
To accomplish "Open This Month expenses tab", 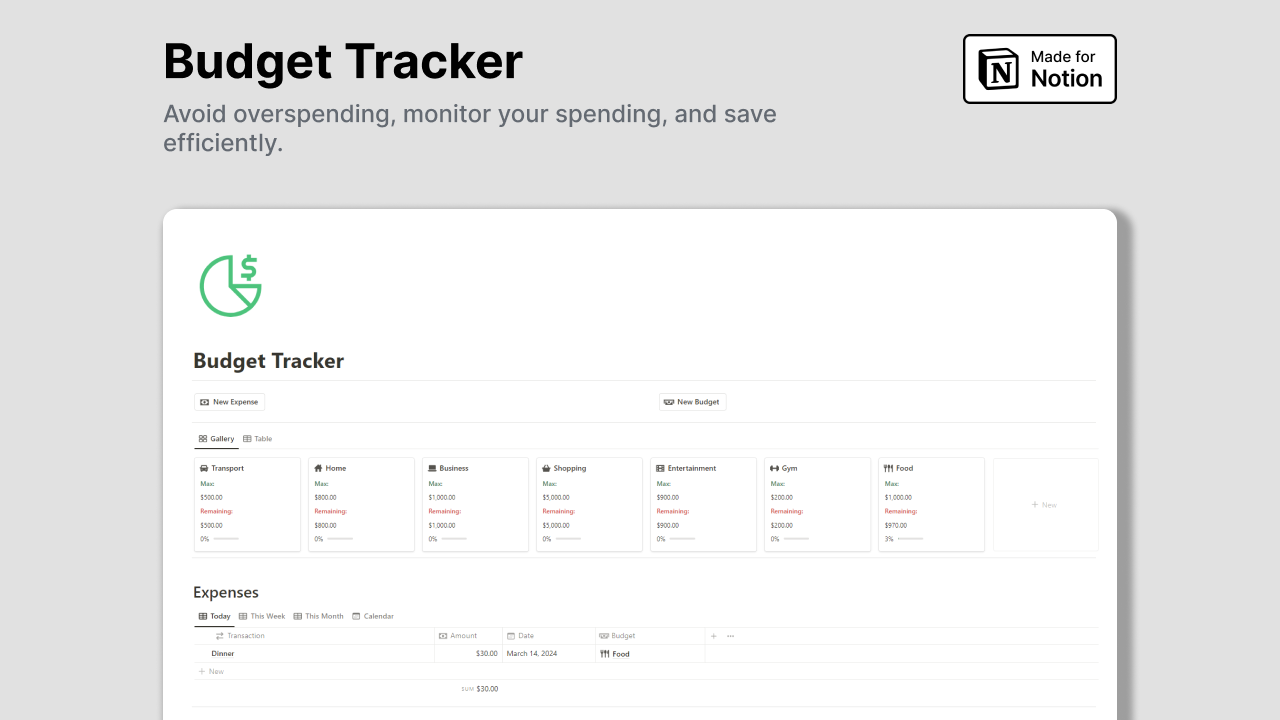I will pyautogui.click(x=318, y=616).
